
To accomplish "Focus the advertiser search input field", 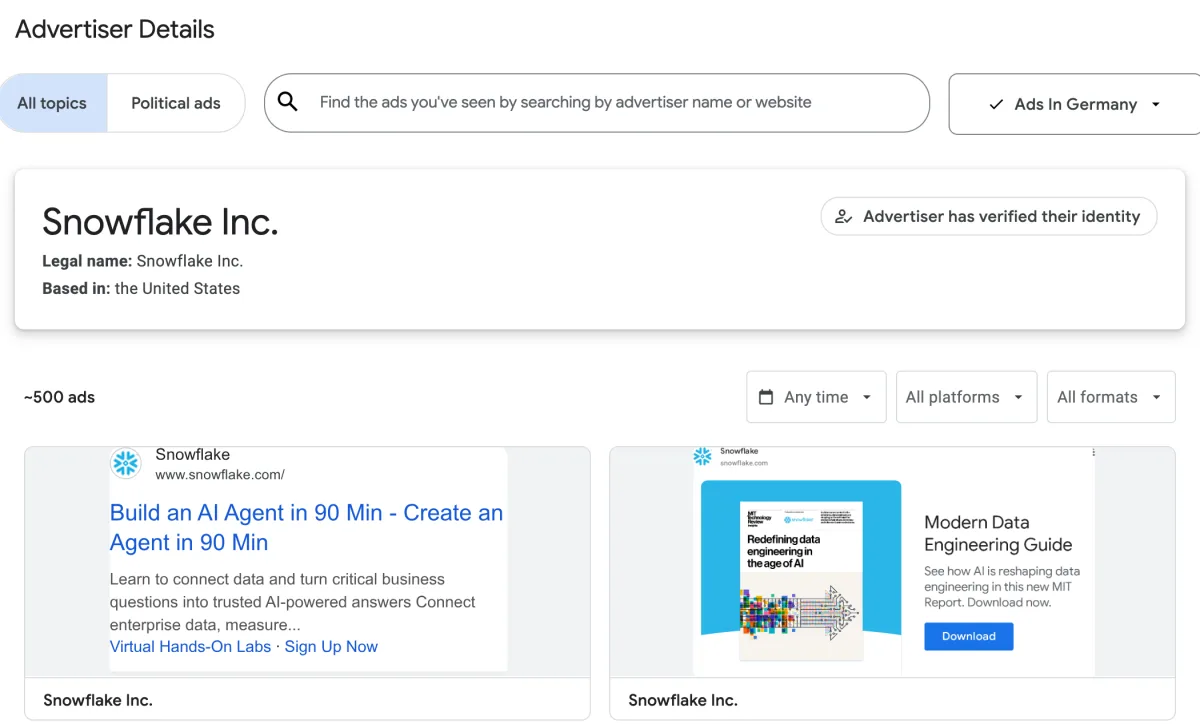I will (597, 103).
